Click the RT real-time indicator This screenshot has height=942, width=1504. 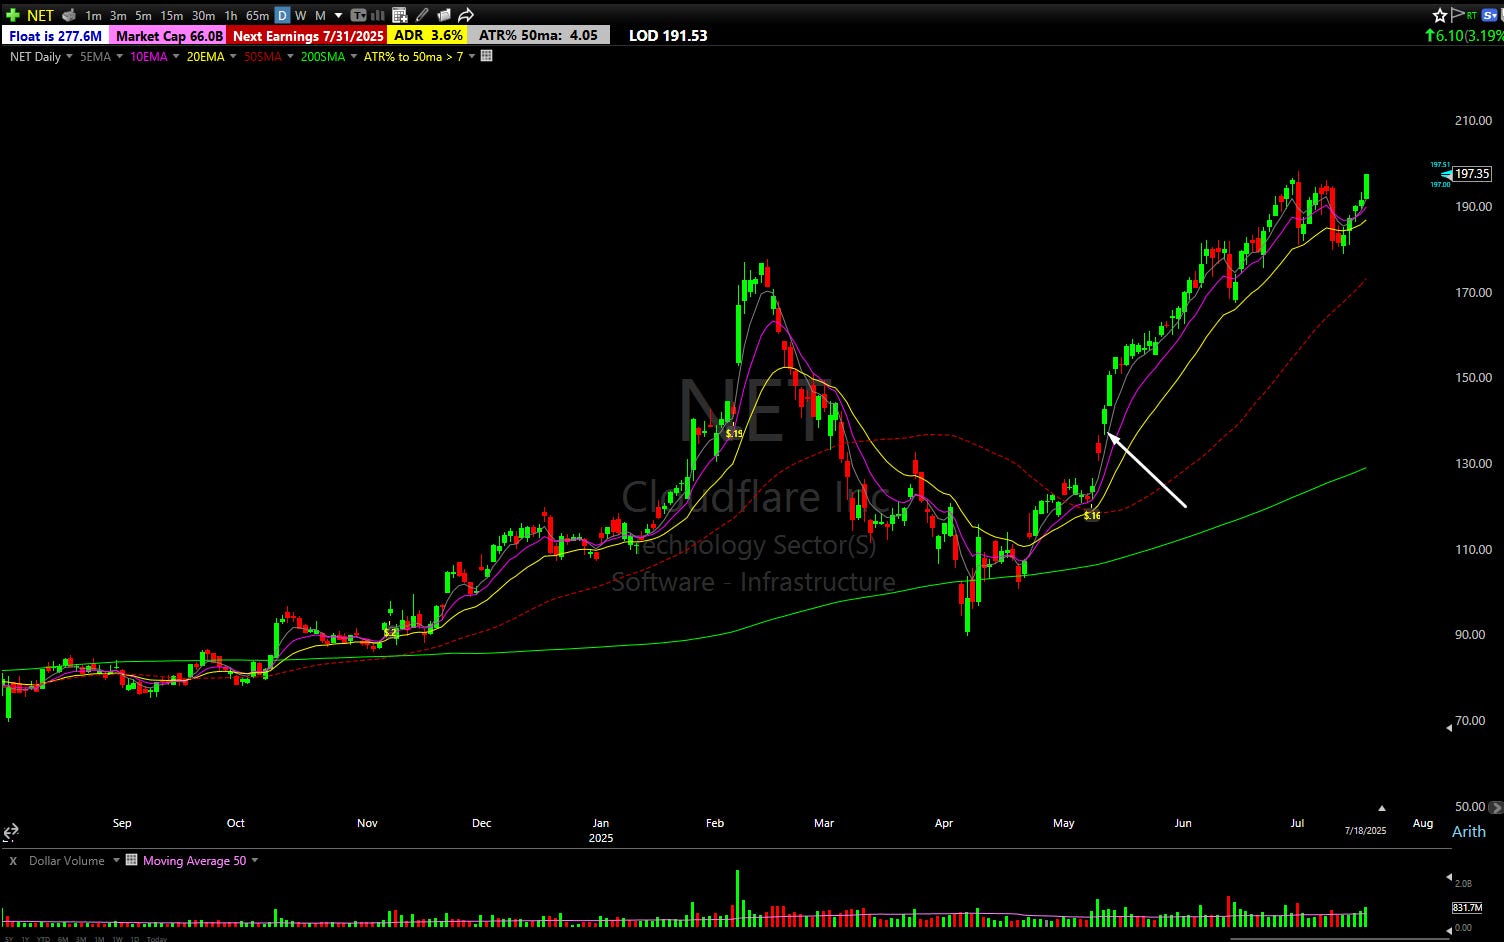click(1472, 15)
